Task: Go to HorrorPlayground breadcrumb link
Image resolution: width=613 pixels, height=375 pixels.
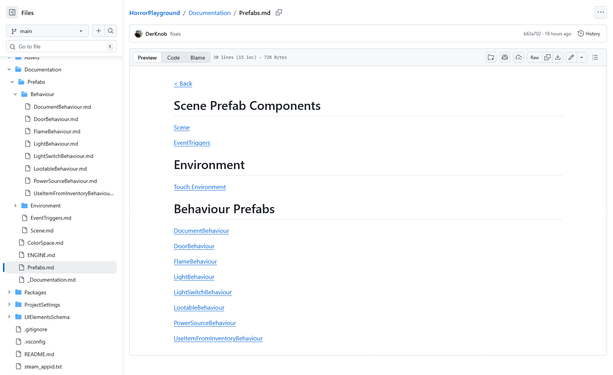Action: [x=154, y=13]
